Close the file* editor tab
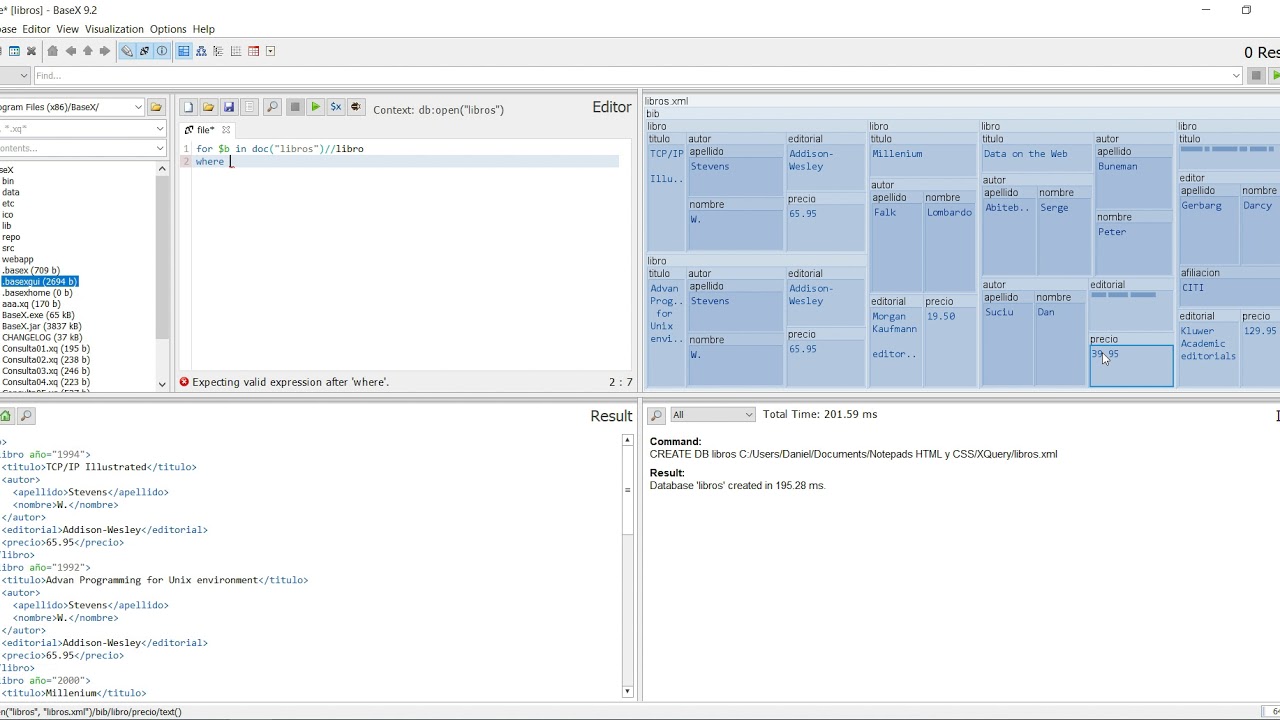 point(226,130)
